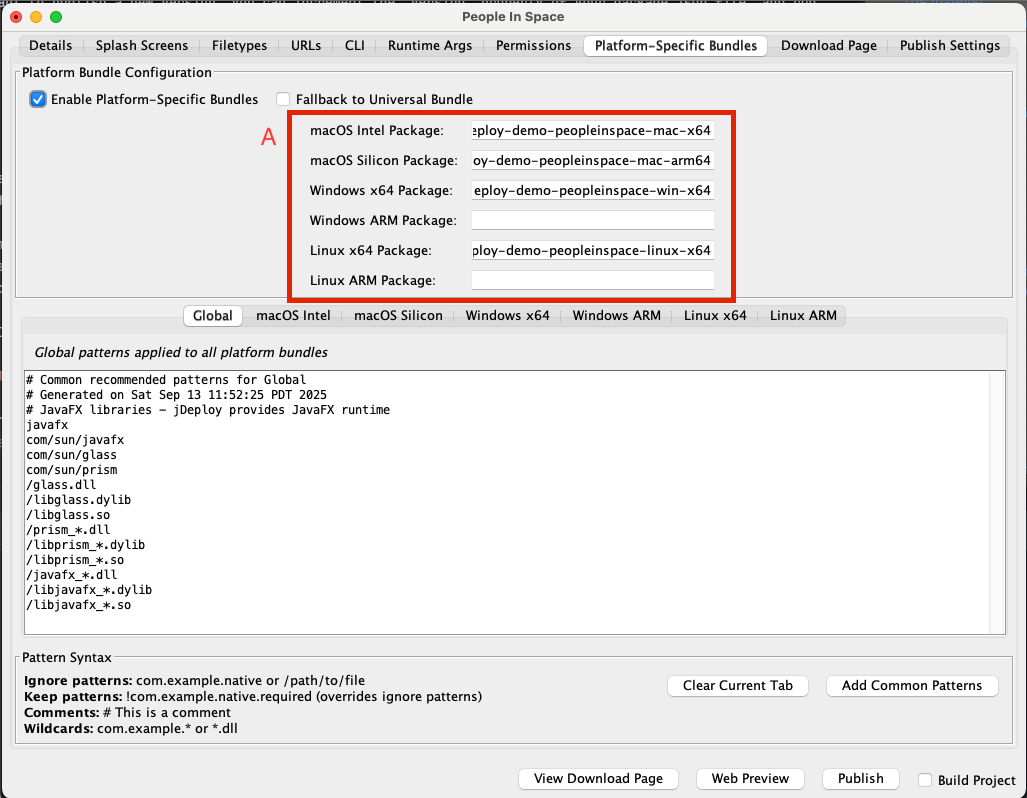Show the Linux x64 patterns tab
1027x798 pixels.
tap(715, 316)
